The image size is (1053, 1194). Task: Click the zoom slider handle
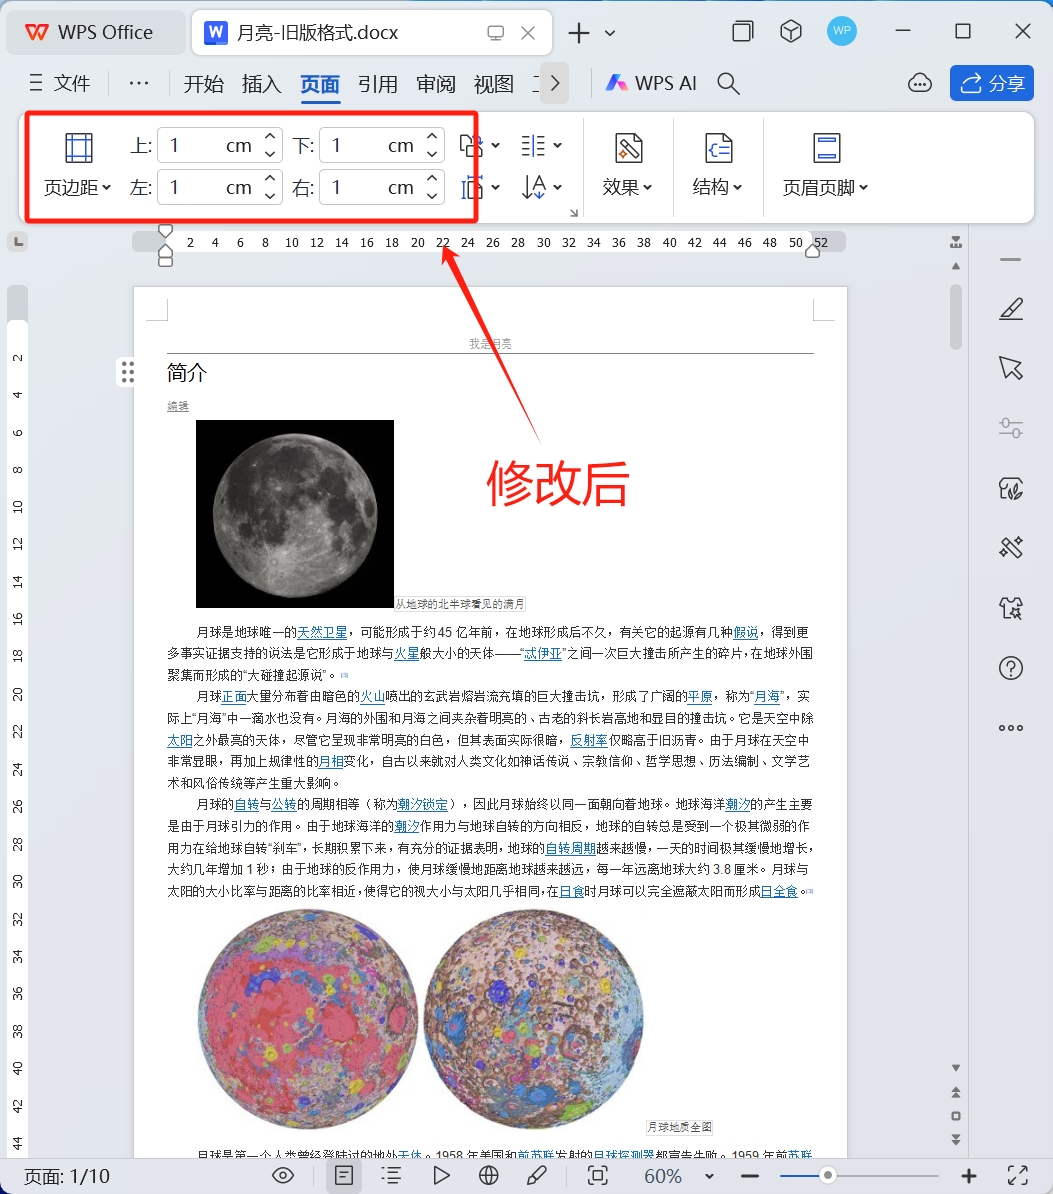point(827,1176)
